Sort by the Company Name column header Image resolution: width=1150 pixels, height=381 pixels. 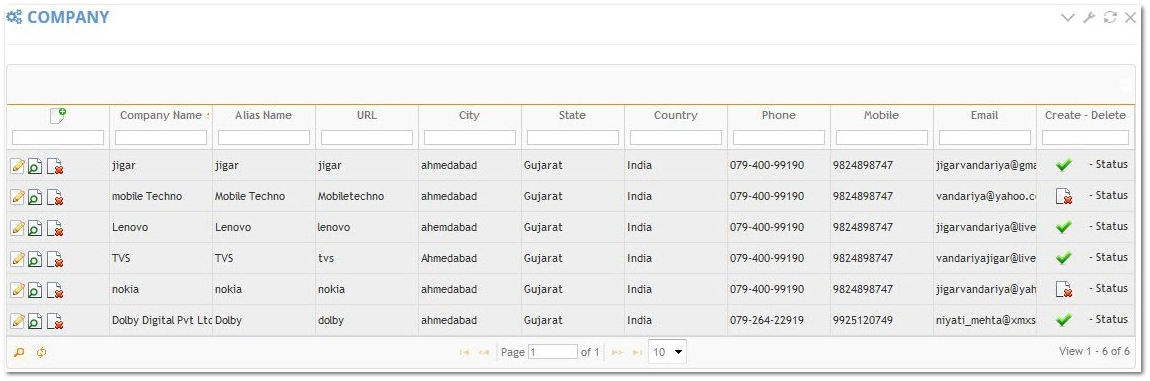161,115
